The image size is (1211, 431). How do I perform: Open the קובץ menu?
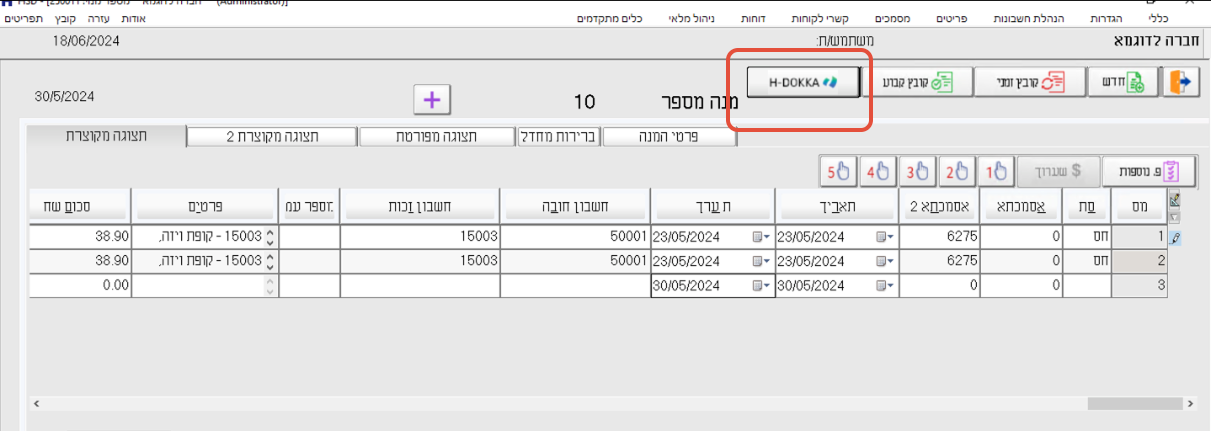tap(65, 19)
